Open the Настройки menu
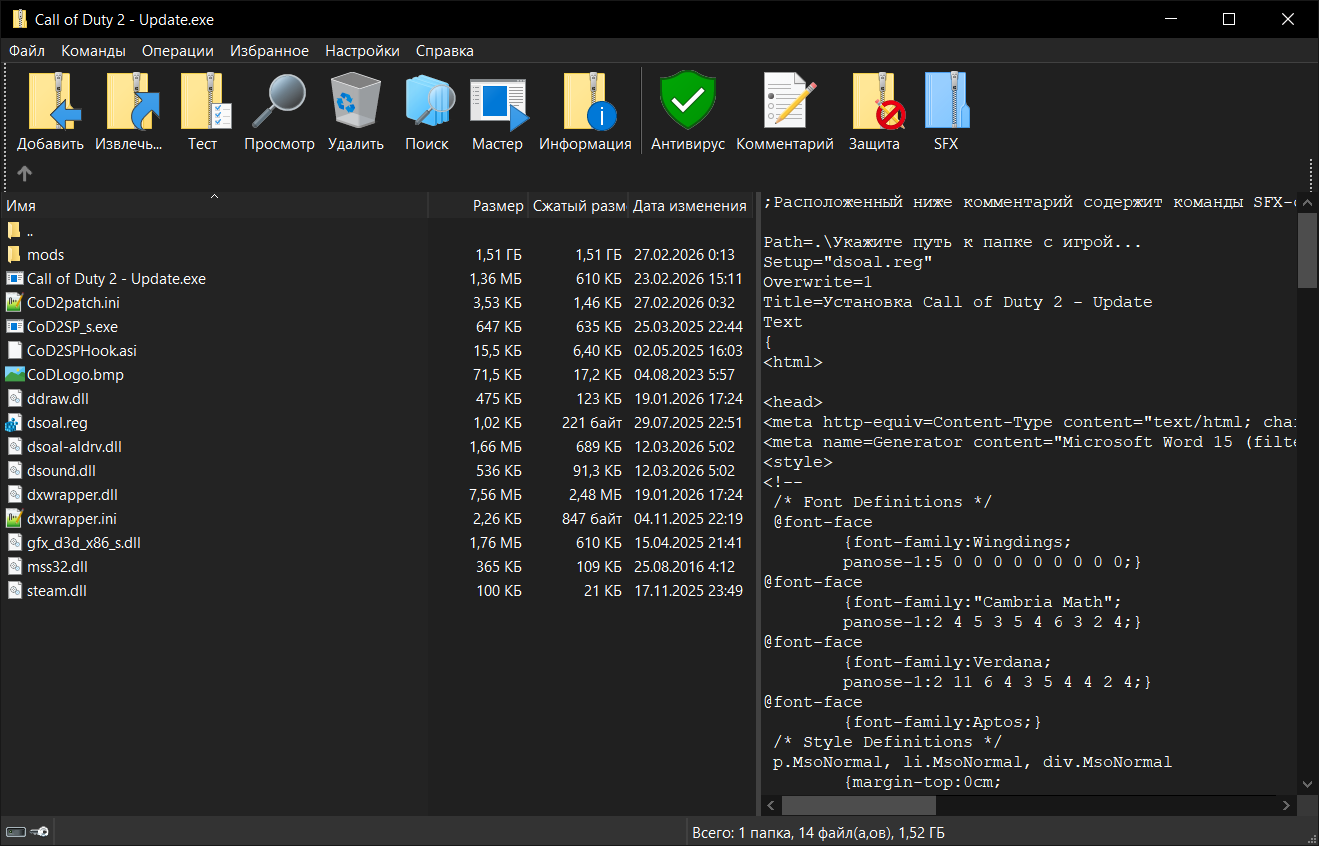Screen dimensions: 1319x846 point(362,51)
